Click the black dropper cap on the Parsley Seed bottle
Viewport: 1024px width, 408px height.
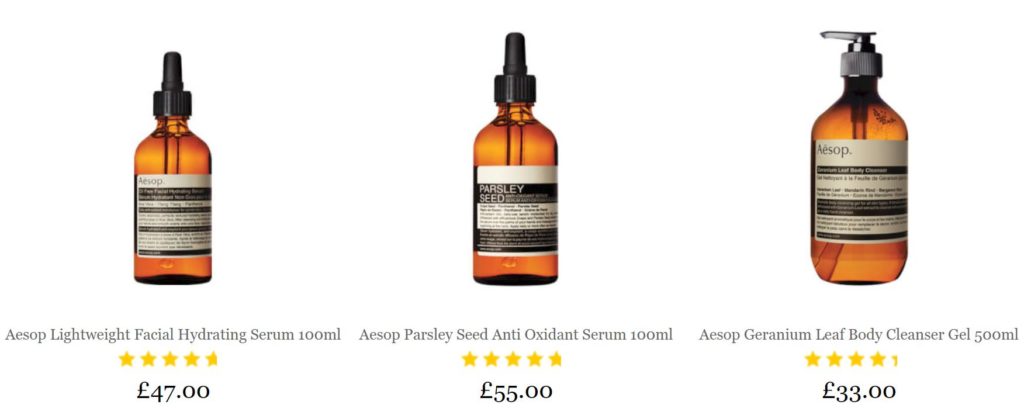(x=515, y=67)
